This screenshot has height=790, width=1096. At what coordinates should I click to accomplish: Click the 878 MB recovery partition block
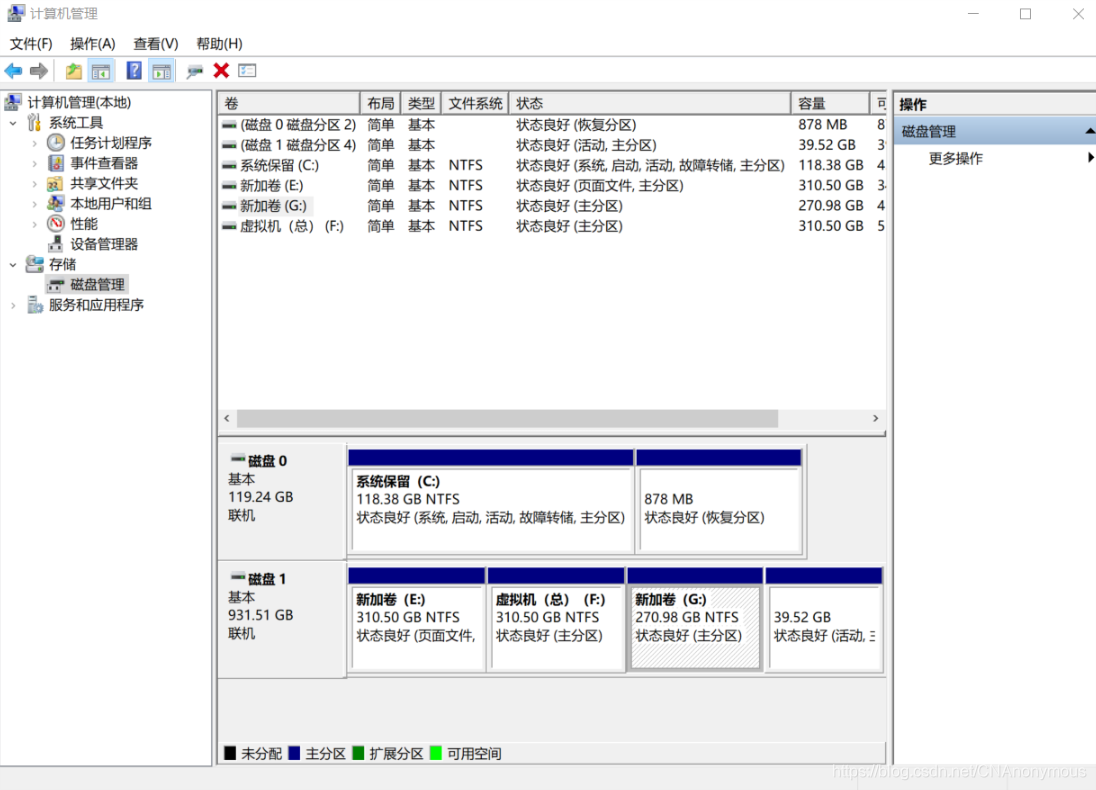coord(719,502)
